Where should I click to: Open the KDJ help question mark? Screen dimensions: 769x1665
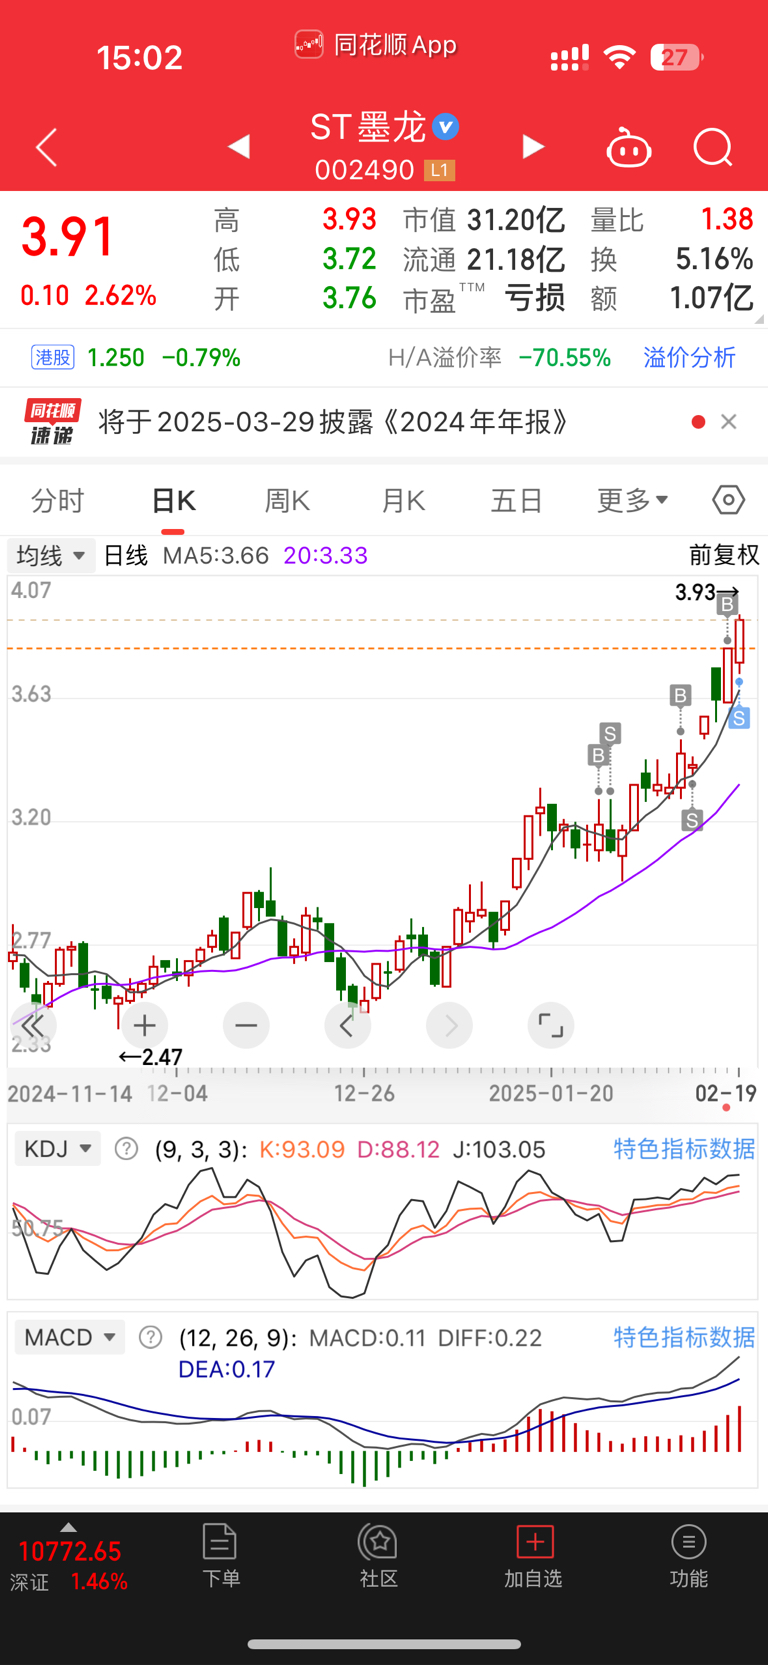[x=126, y=1149]
